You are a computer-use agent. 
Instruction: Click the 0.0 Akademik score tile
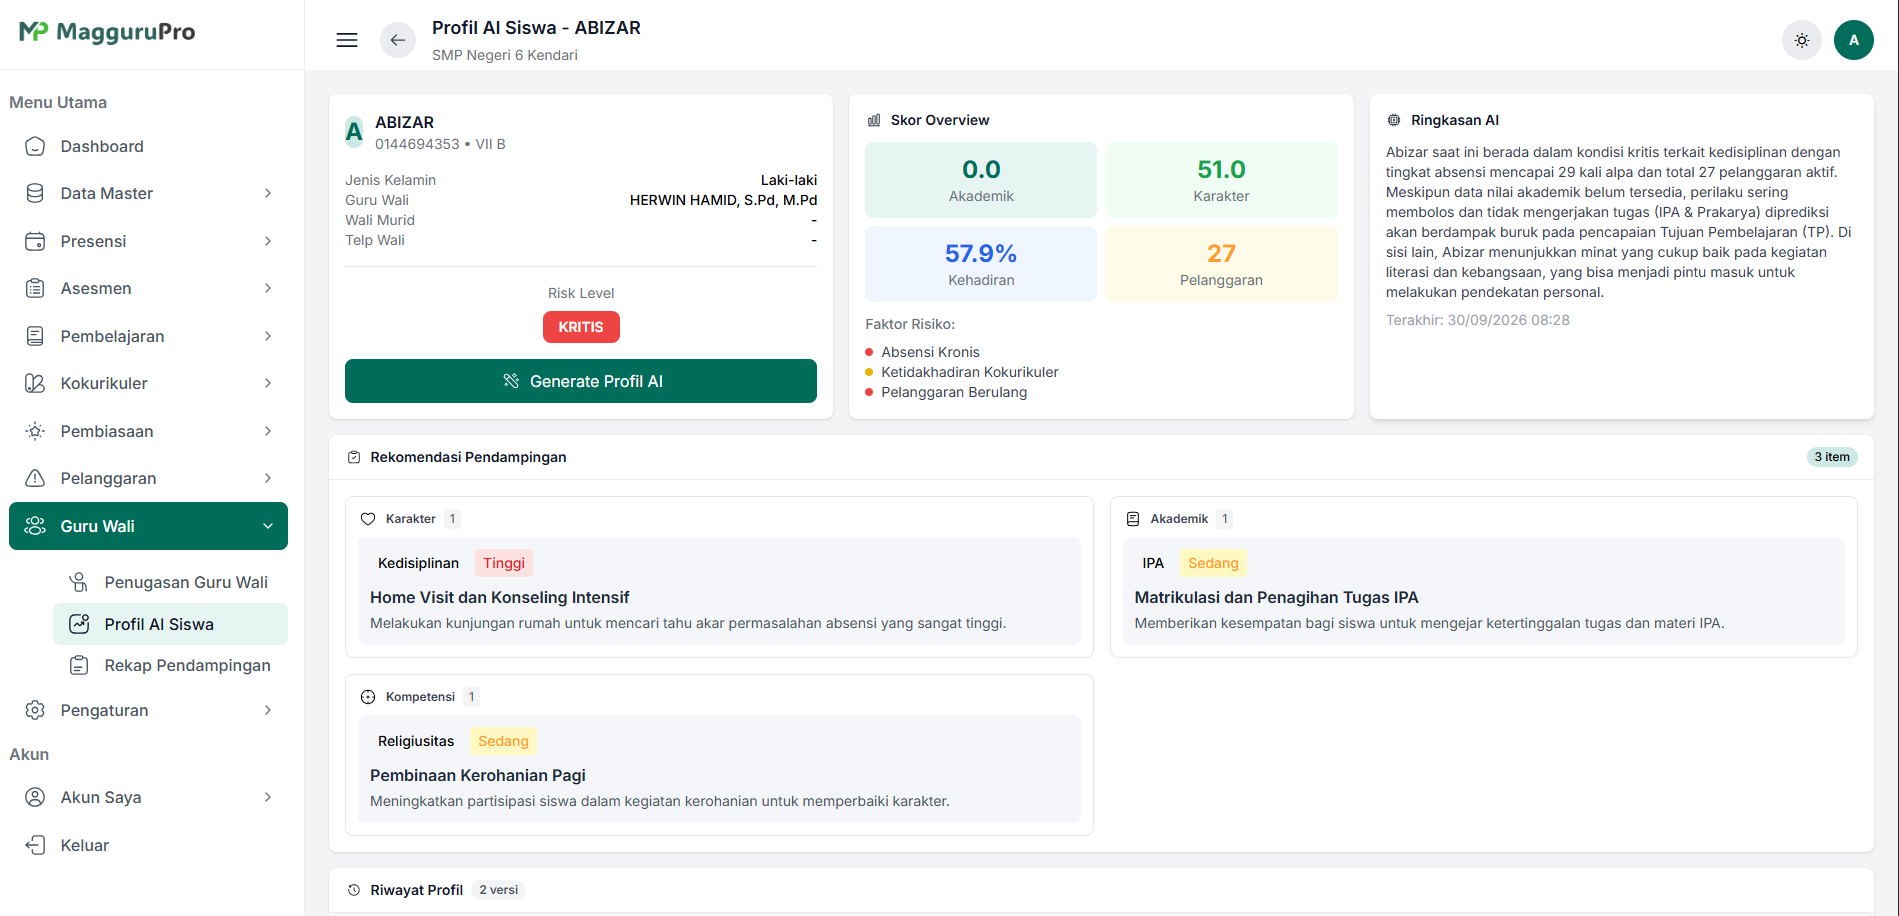point(981,180)
